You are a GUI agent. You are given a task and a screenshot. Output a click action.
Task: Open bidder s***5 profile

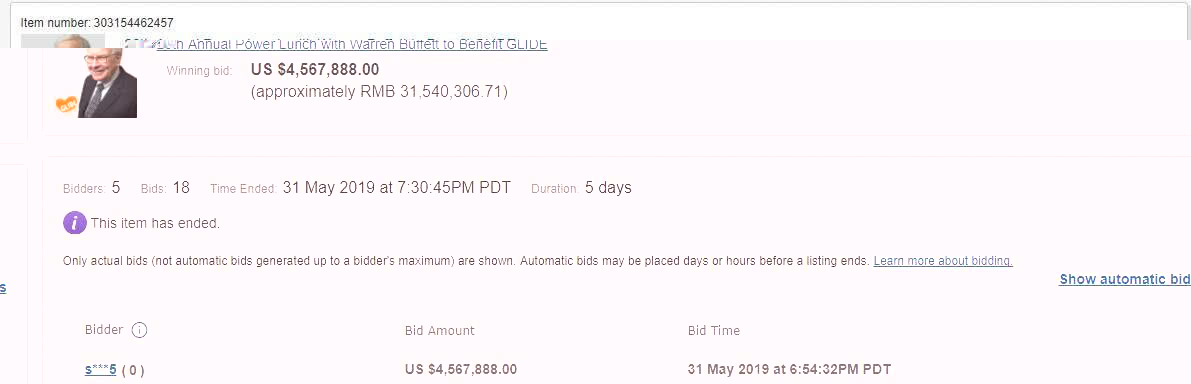point(100,370)
